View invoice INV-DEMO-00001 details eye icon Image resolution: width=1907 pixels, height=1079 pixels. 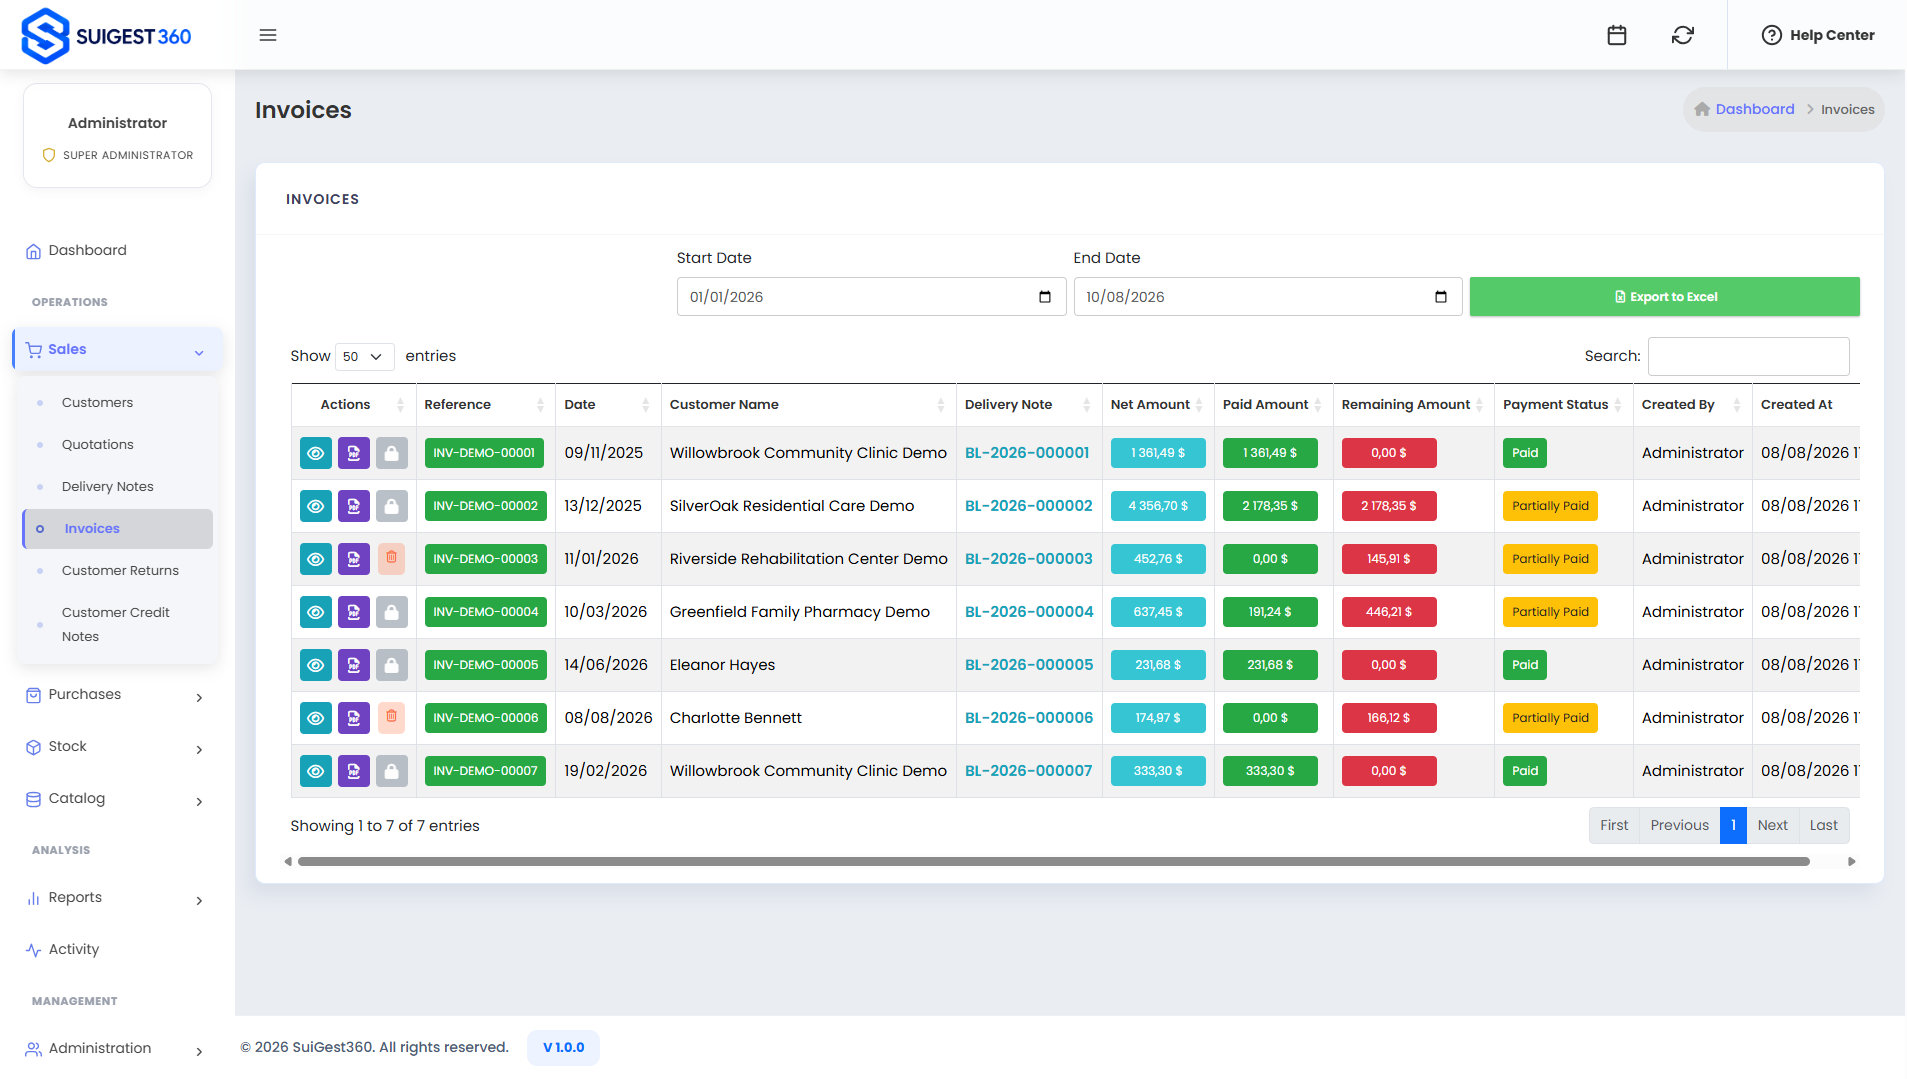tap(316, 453)
